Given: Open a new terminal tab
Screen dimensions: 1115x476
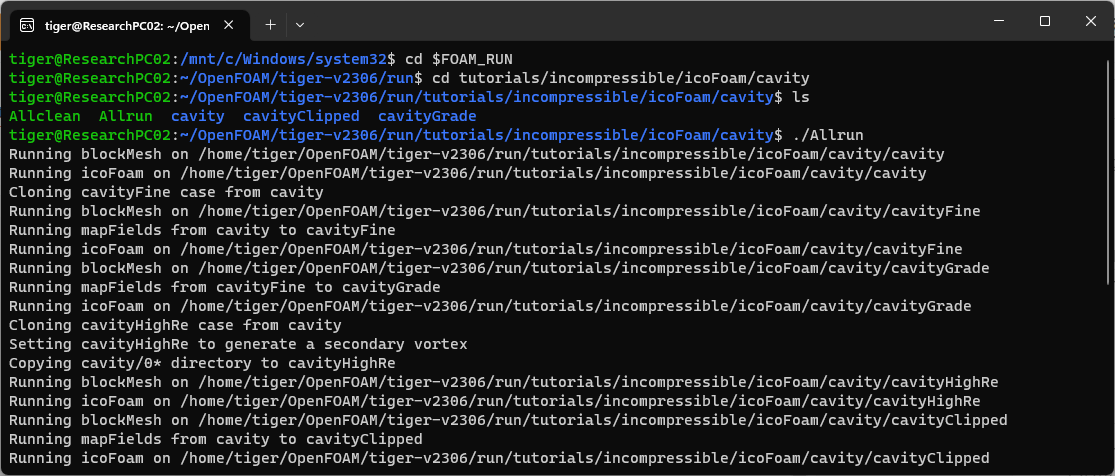Looking at the screenshot, I should tap(270, 25).
